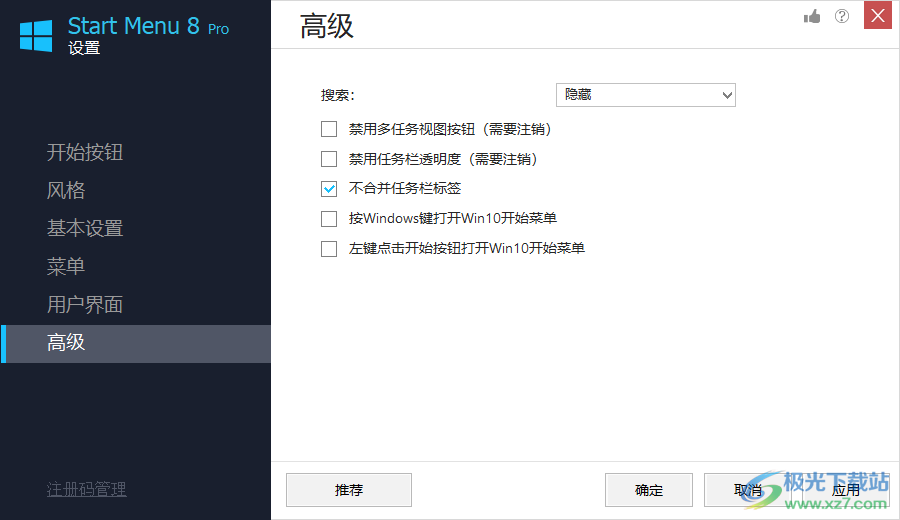Confirm with the 确定 button
Image resolution: width=900 pixels, height=520 pixels.
[x=649, y=490]
